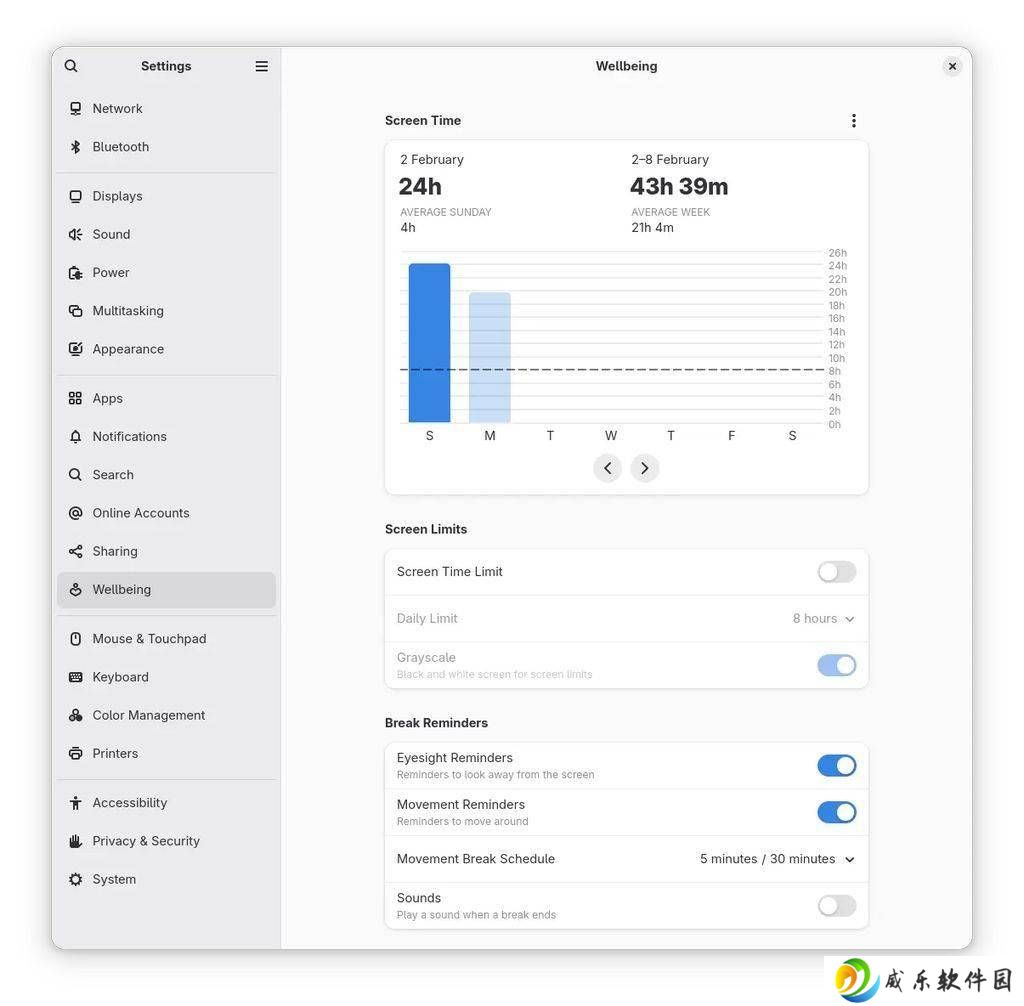The width and height of the screenshot is (1024, 1006).
Task: Click the Bluetooth icon in sidebar
Action: [x=76, y=147]
